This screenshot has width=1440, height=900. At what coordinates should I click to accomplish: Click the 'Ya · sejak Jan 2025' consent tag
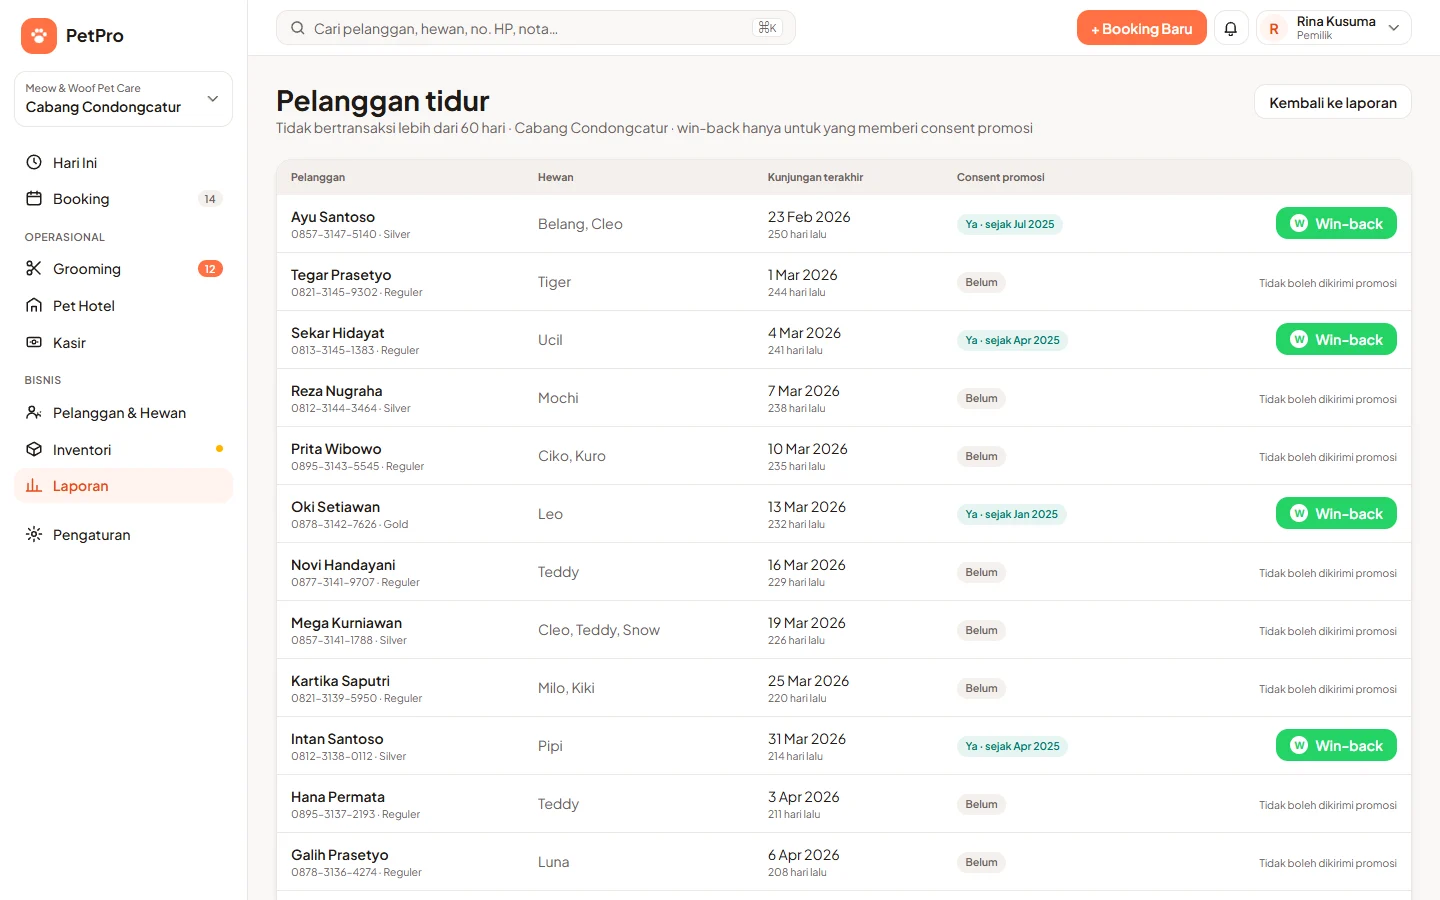1012,514
